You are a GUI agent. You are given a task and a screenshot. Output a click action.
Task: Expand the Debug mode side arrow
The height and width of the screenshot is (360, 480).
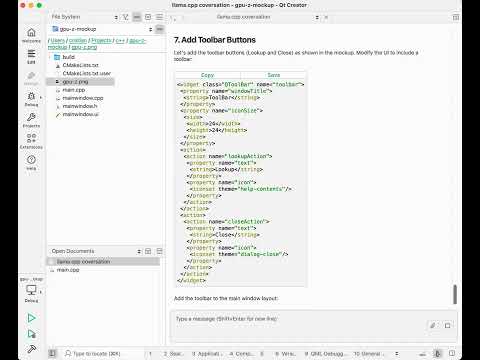pos(41,97)
